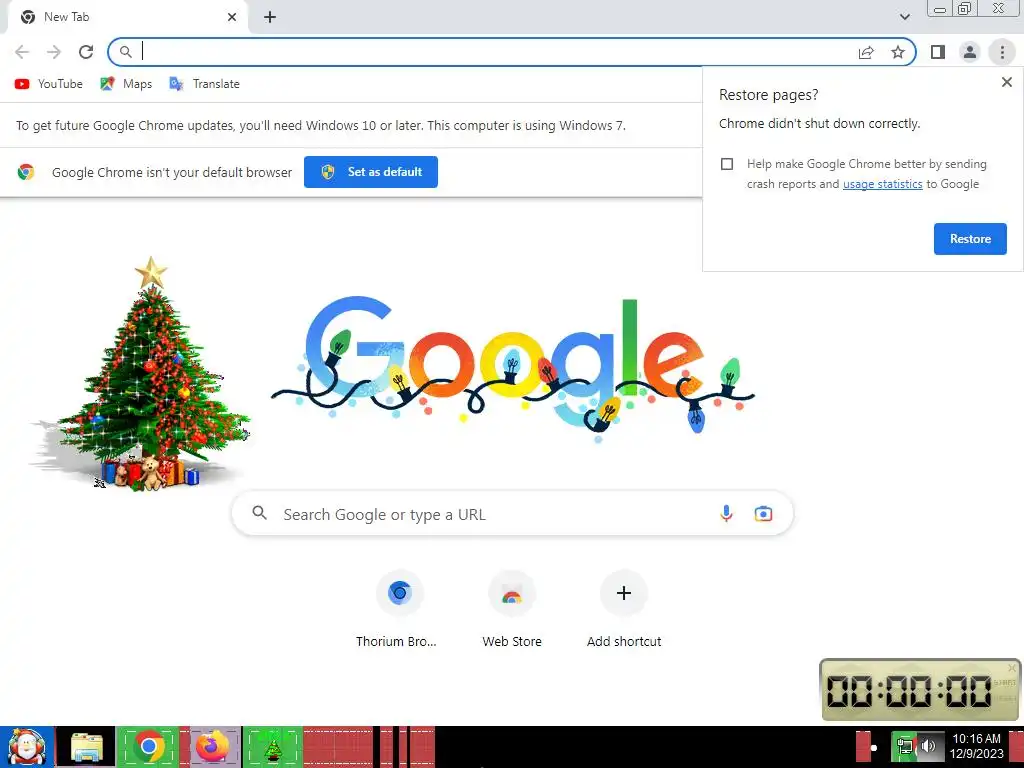Focus the Search Google or type a URL box
This screenshot has width=1024, height=768.
[513, 514]
